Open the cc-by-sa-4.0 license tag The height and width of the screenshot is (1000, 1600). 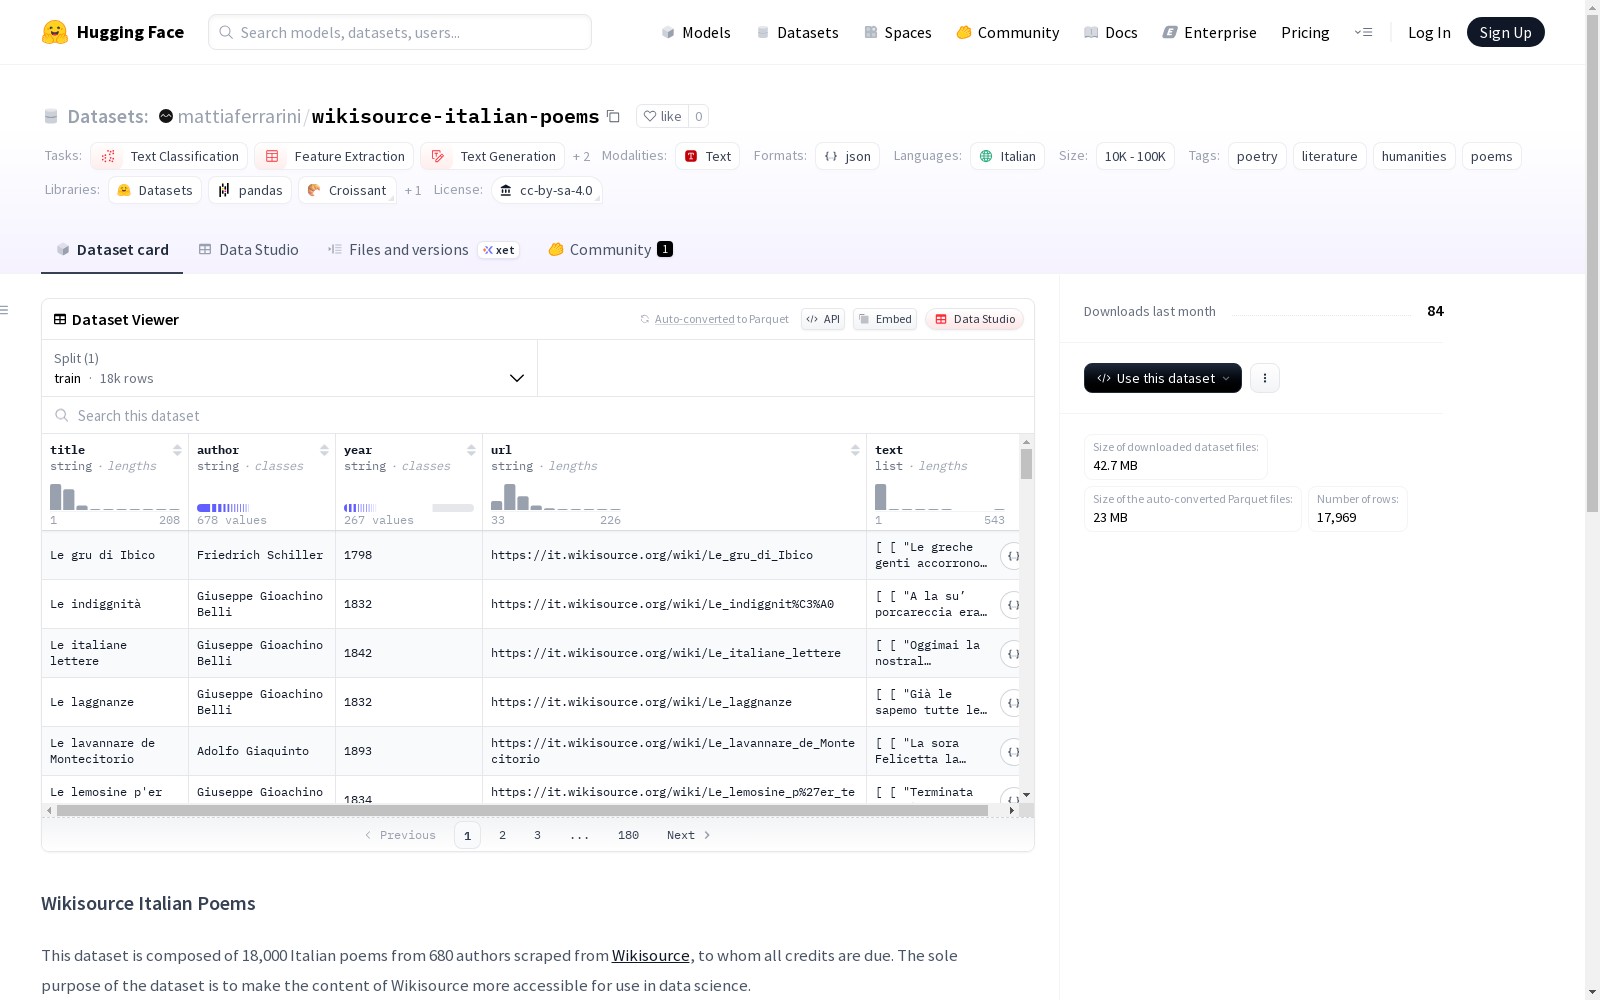click(x=547, y=190)
